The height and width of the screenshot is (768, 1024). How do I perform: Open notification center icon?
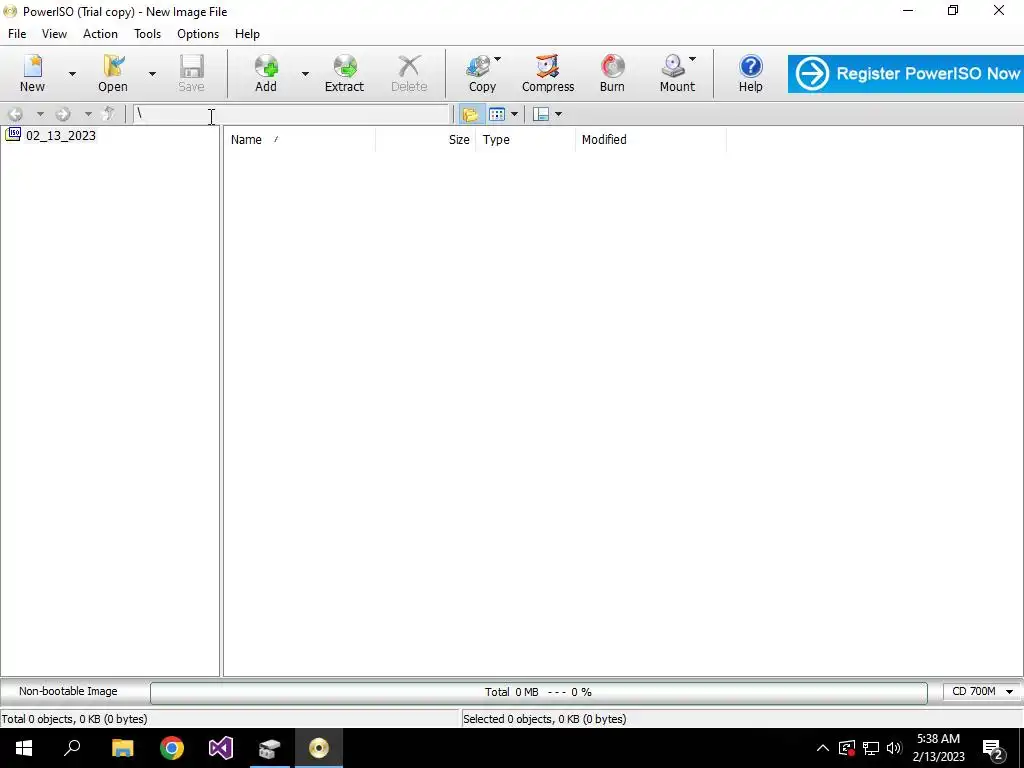tap(993, 748)
